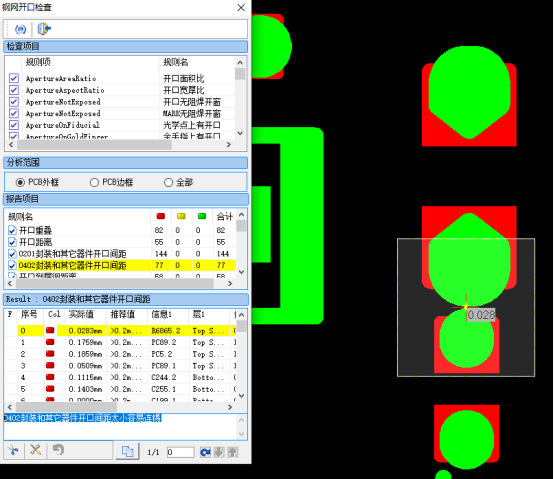Uncheck the ApertureAreaRatio rule checkbox

click(x=14, y=78)
